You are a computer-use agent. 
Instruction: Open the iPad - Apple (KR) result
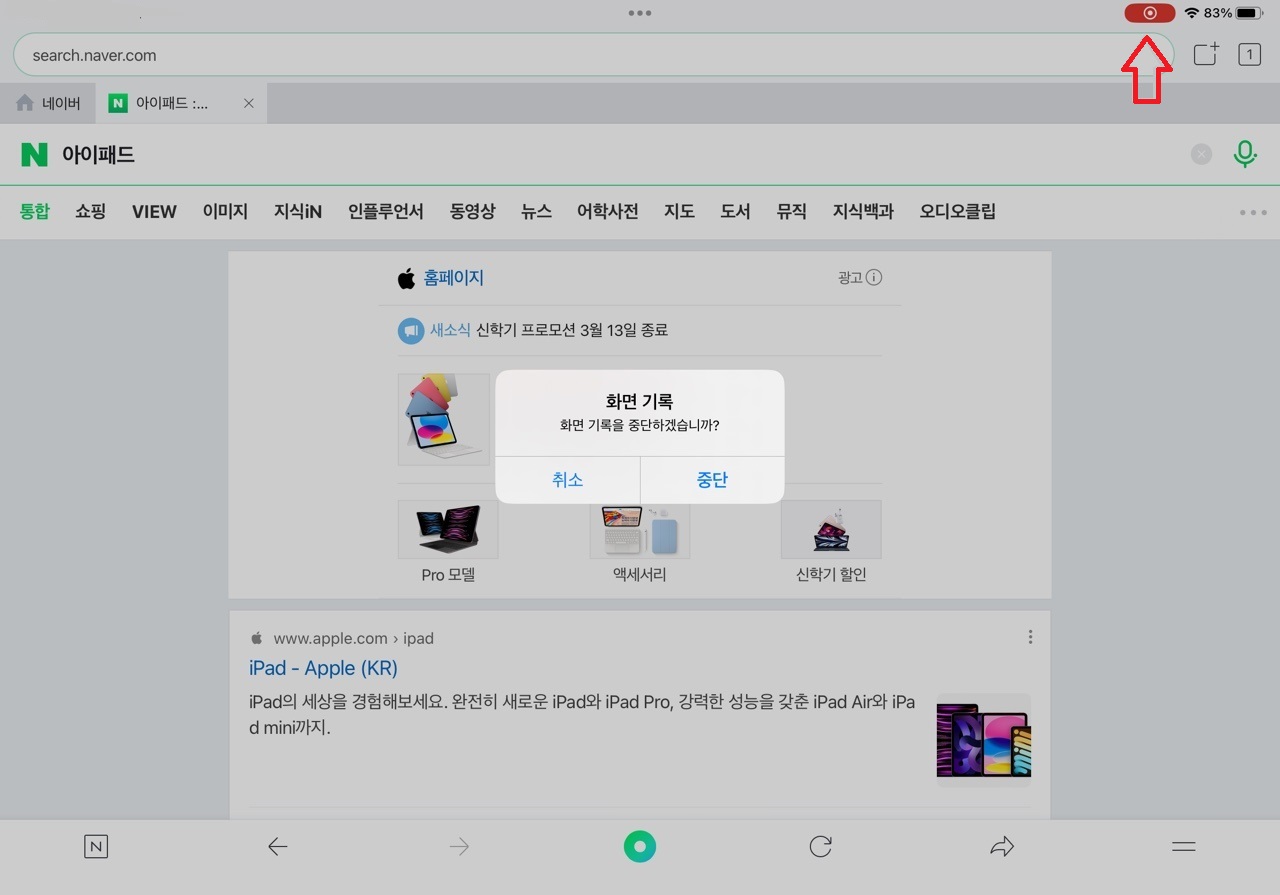click(x=323, y=668)
